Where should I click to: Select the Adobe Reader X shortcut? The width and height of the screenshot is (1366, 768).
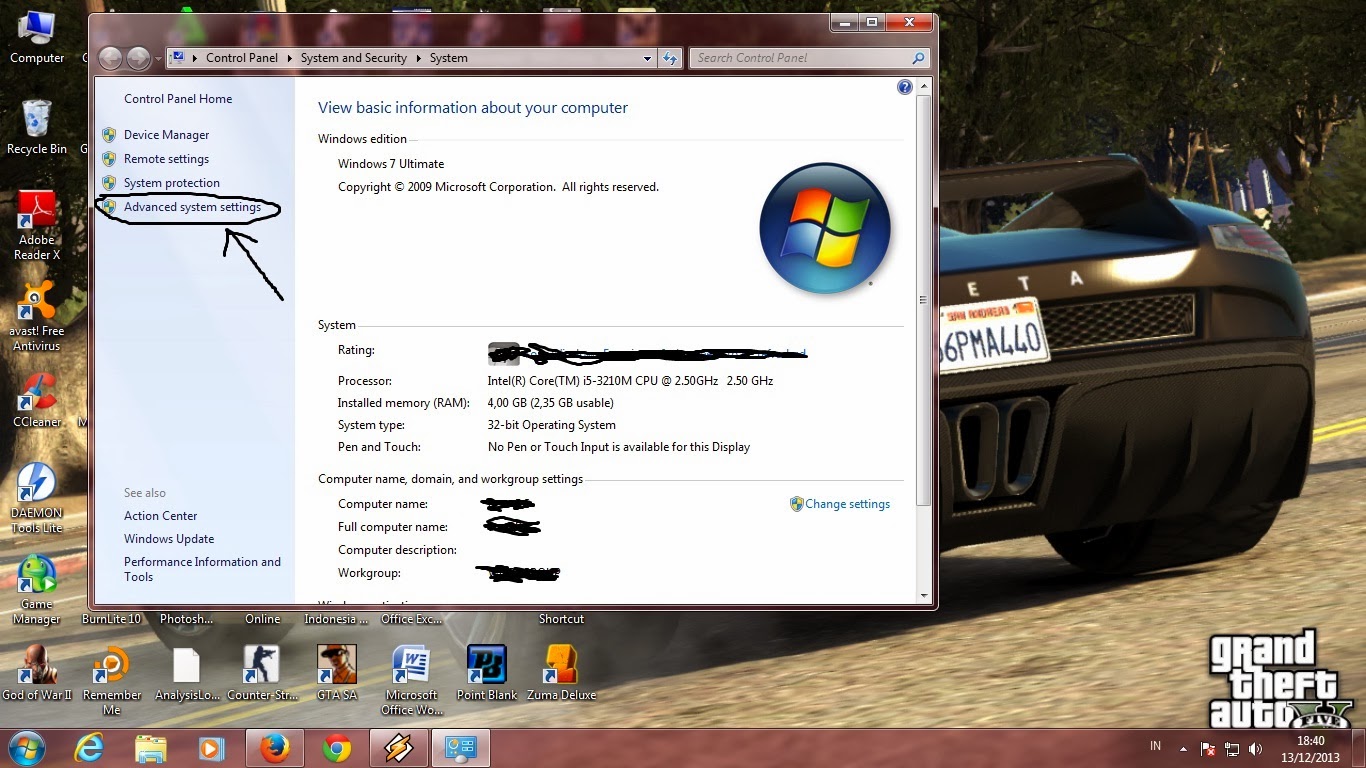tap(37, 226)
